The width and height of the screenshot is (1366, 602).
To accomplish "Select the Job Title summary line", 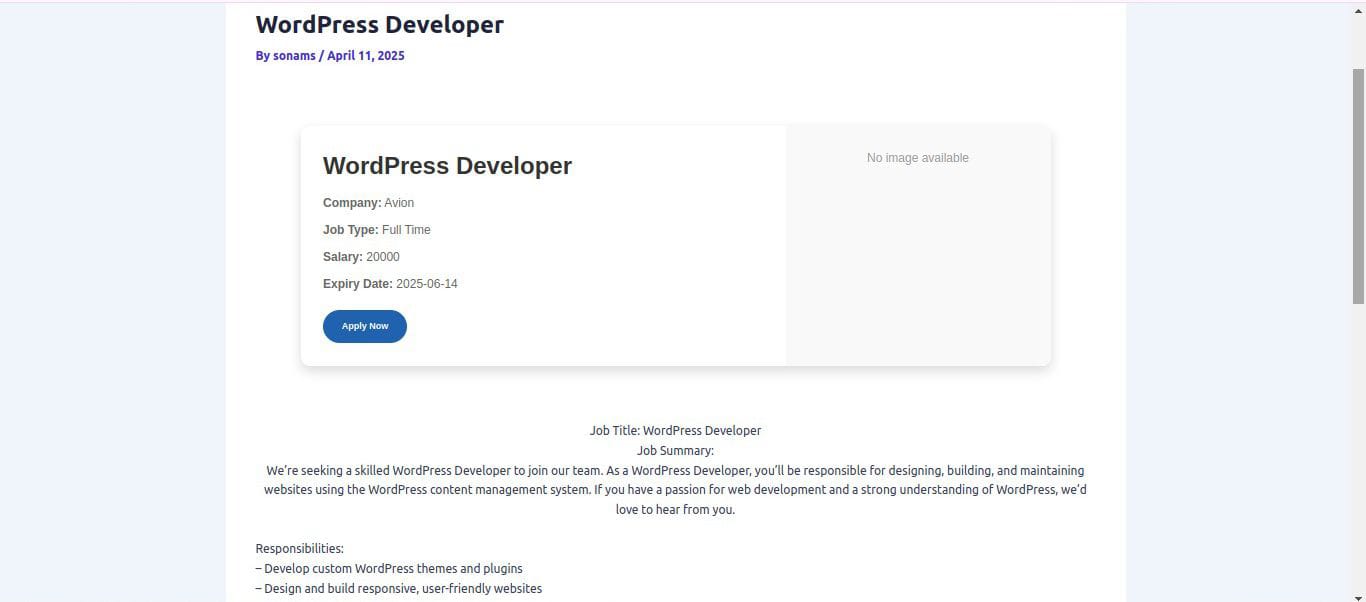I will [675, 430].
